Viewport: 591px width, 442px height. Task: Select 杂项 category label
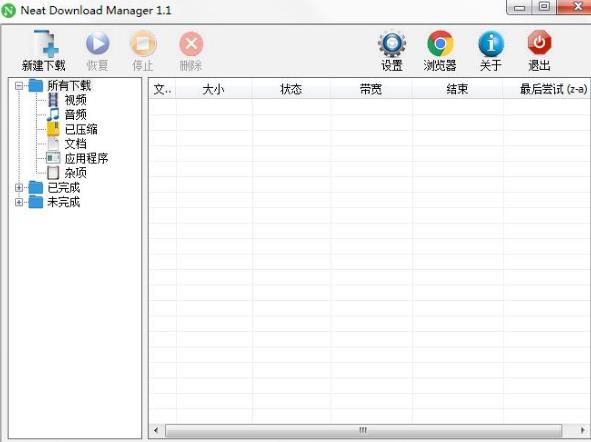tap(75, 173)
